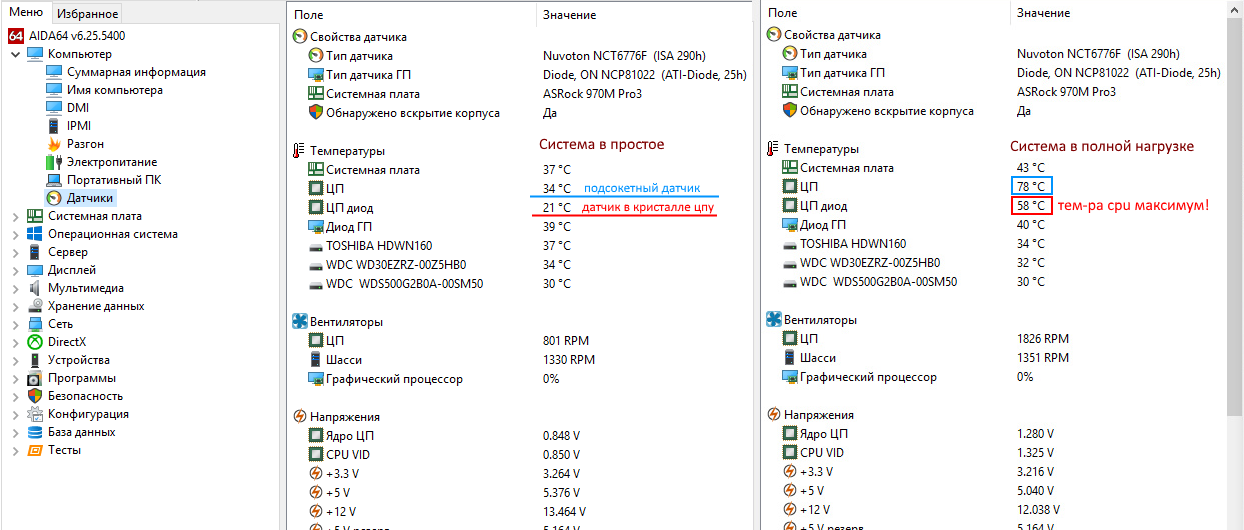The width and height of the screenshot is (1244, 530).
Task: Select Портативный ПК in the tree
Action: pyautogui.click(x=114, y=180)
